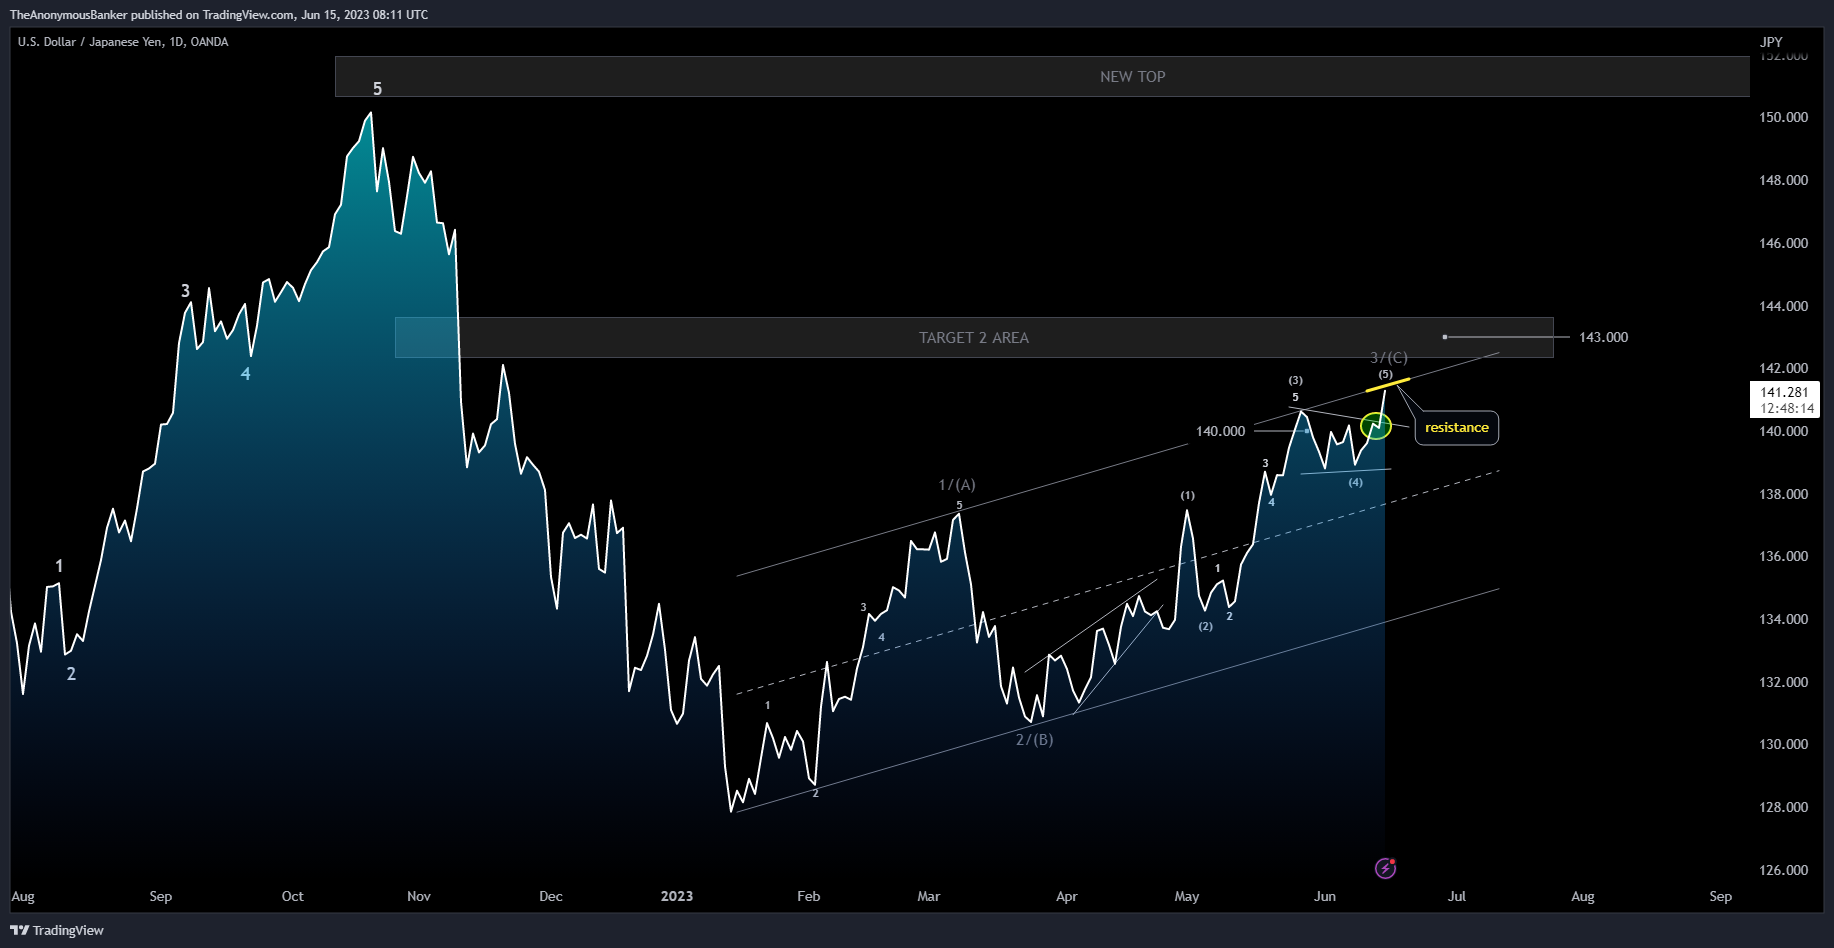Viewport: 1834px width, 948px height.
Task: Click the TradingView logo at bottom left
Action: pyautogui.click(x=57, y=930)
